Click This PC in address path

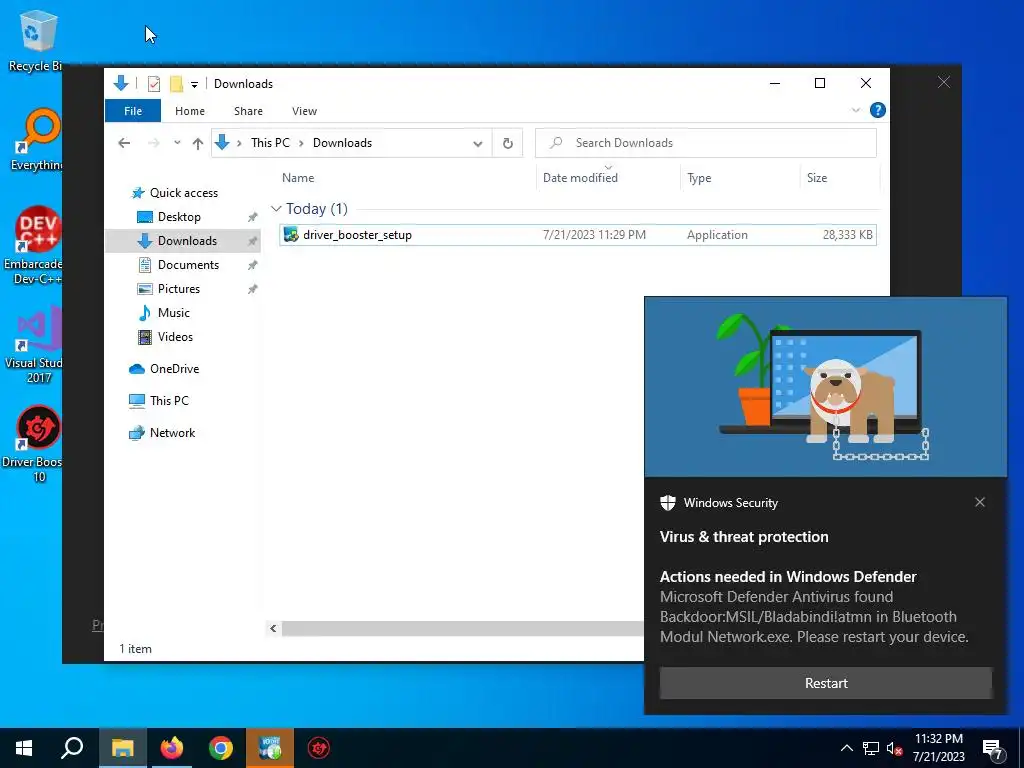pyautogui.click(x=270, y=143)
